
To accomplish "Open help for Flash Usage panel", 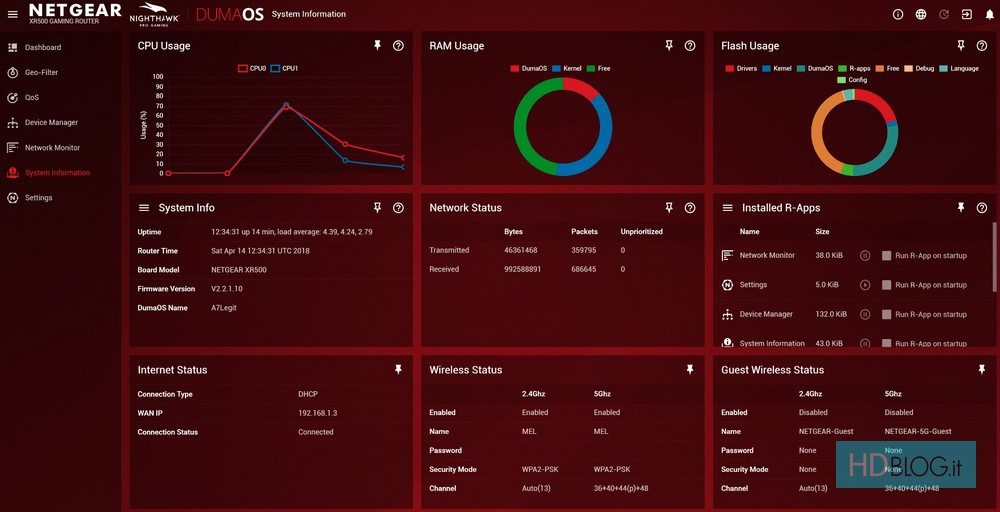I will click(x=982, y=46).
